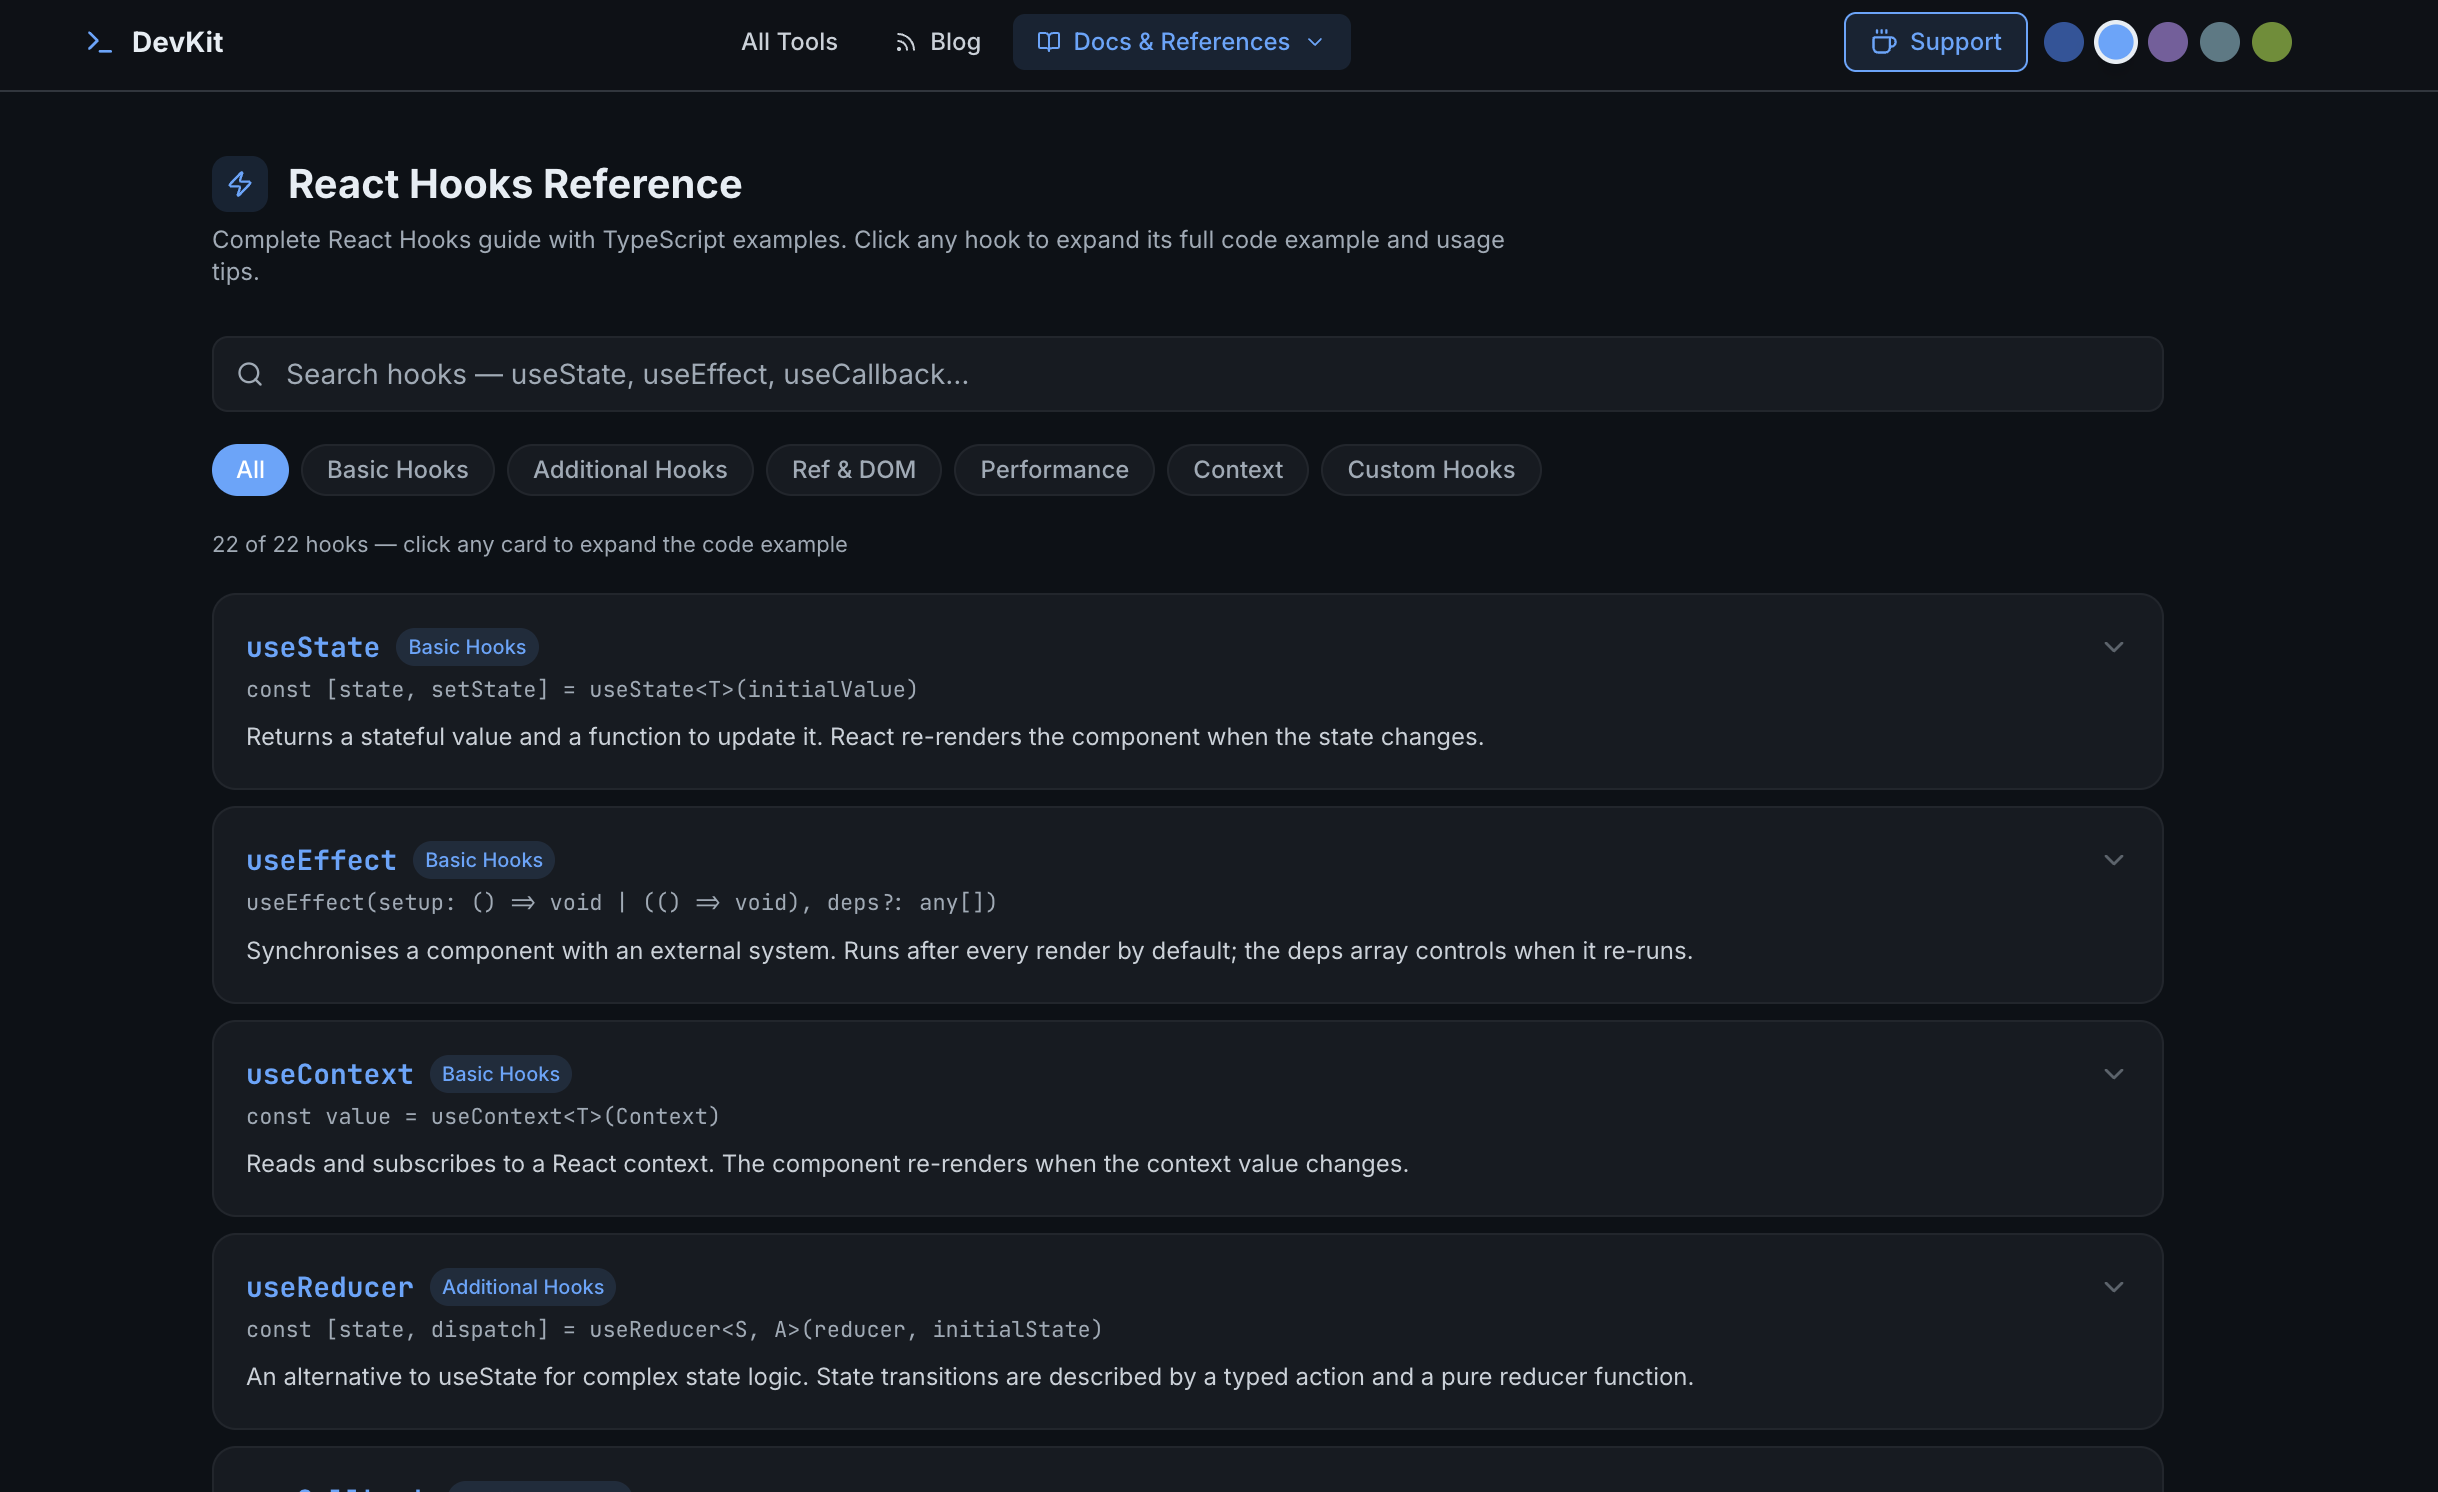Filter by Basic Hooks category
The width and height of the screenshot is (2438, 1492).
pos(397,470)
